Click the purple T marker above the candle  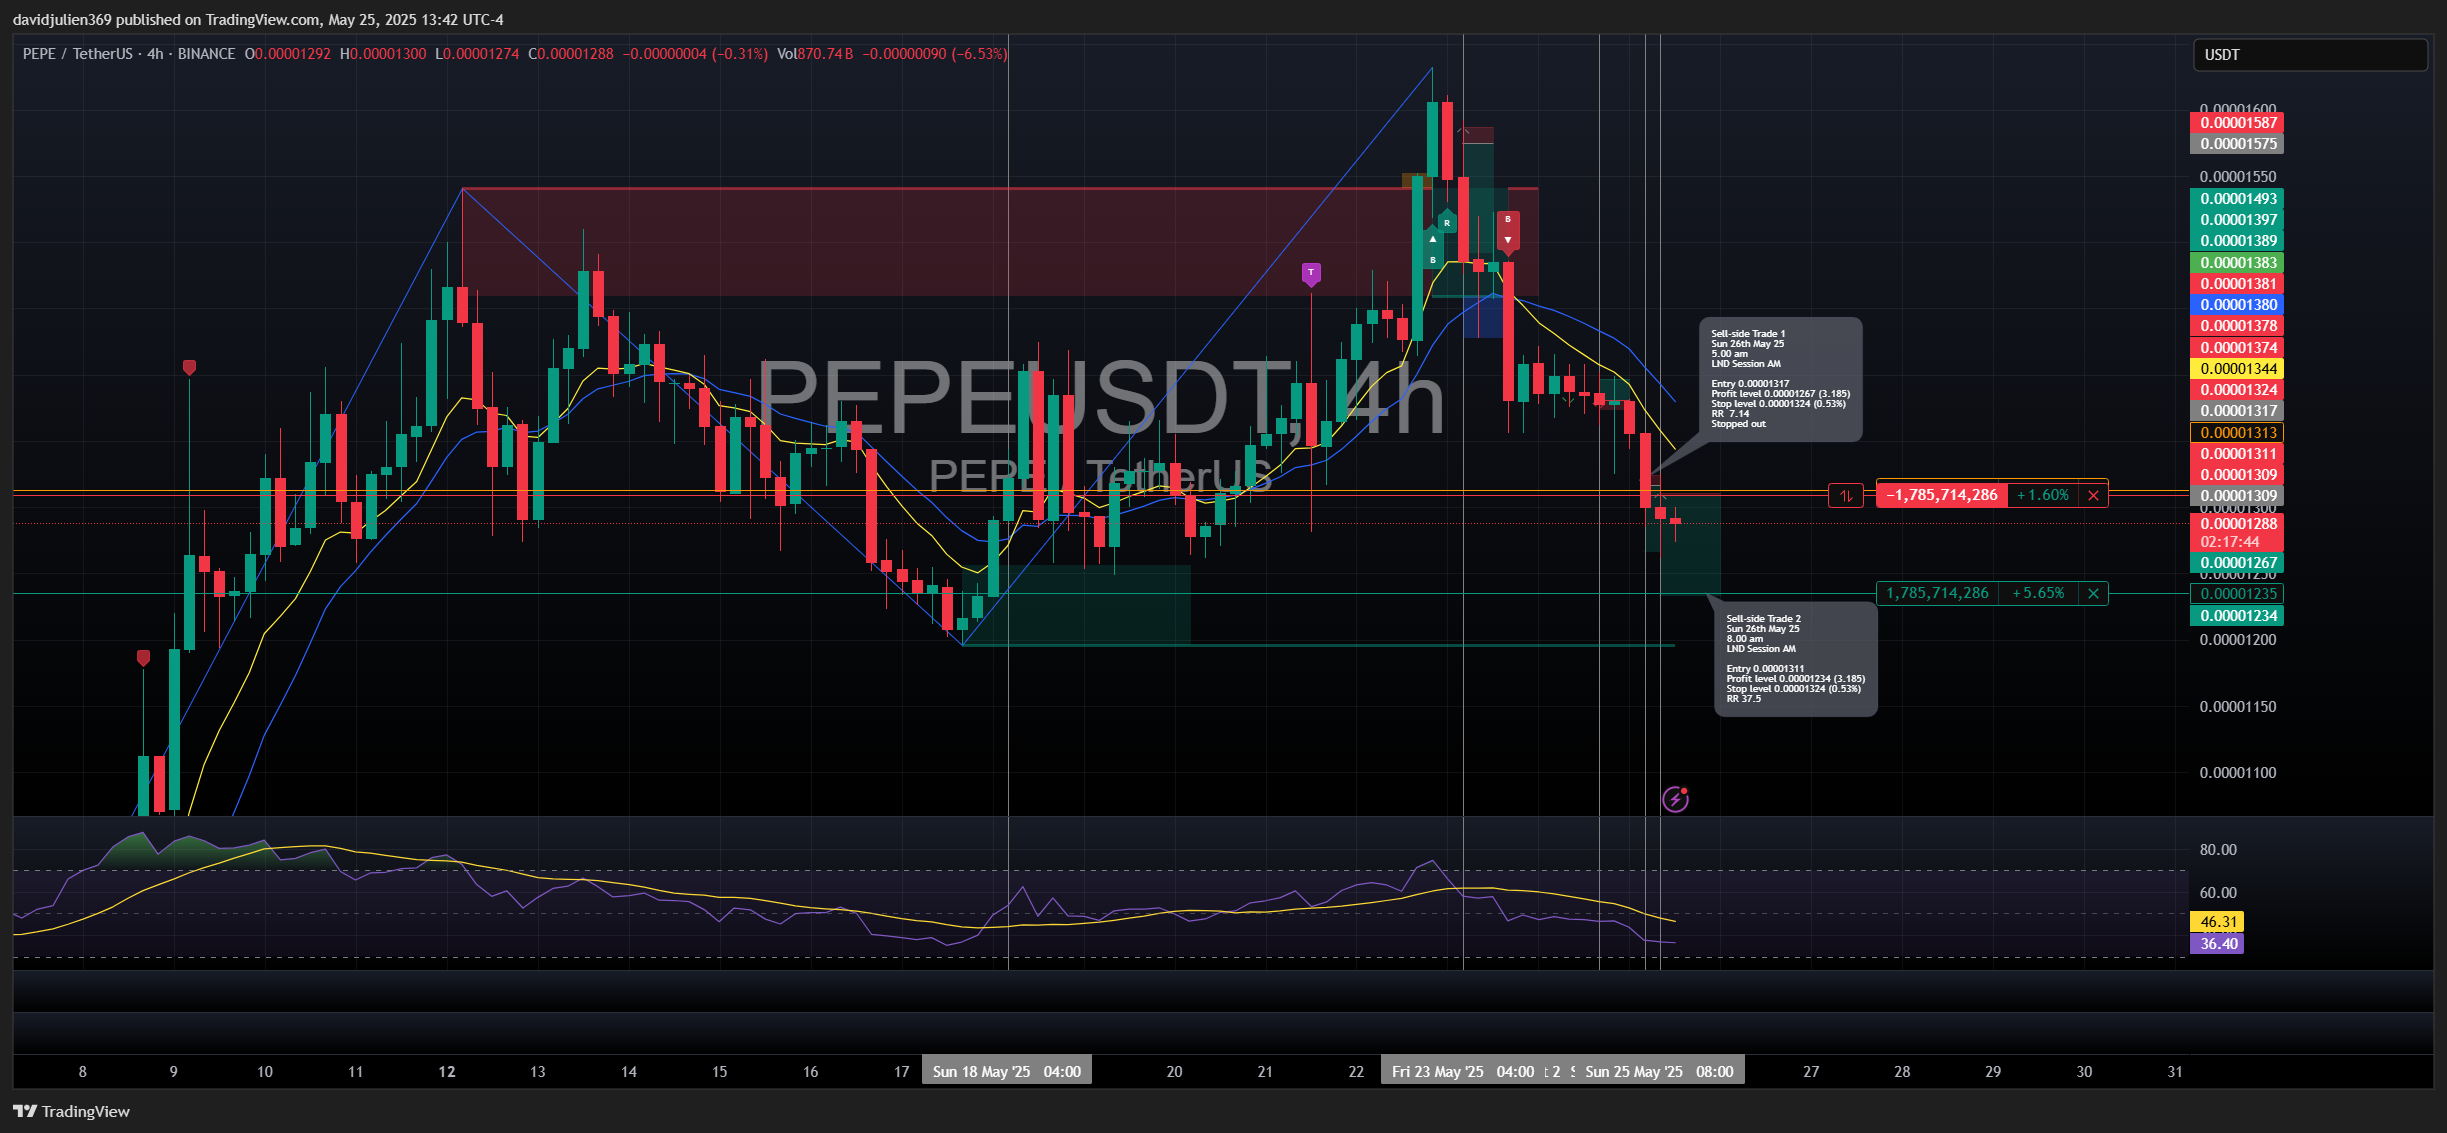click(x=1311, y=273)
